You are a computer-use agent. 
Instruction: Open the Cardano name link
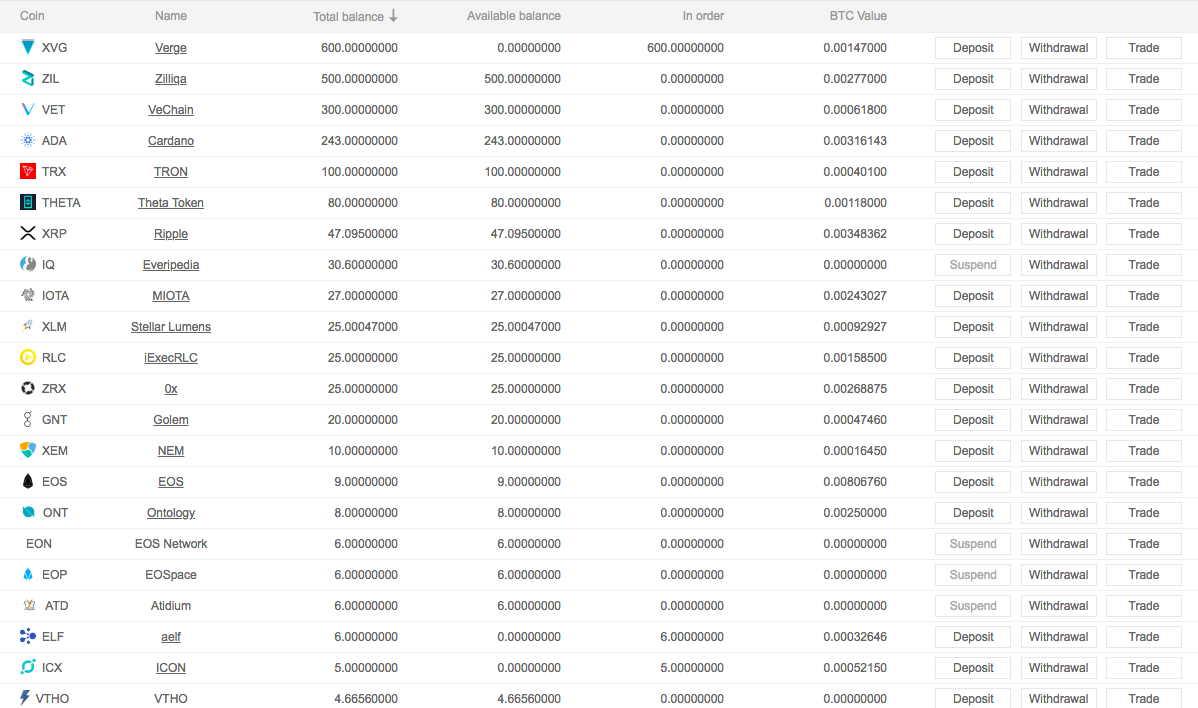tap(171, 141)
